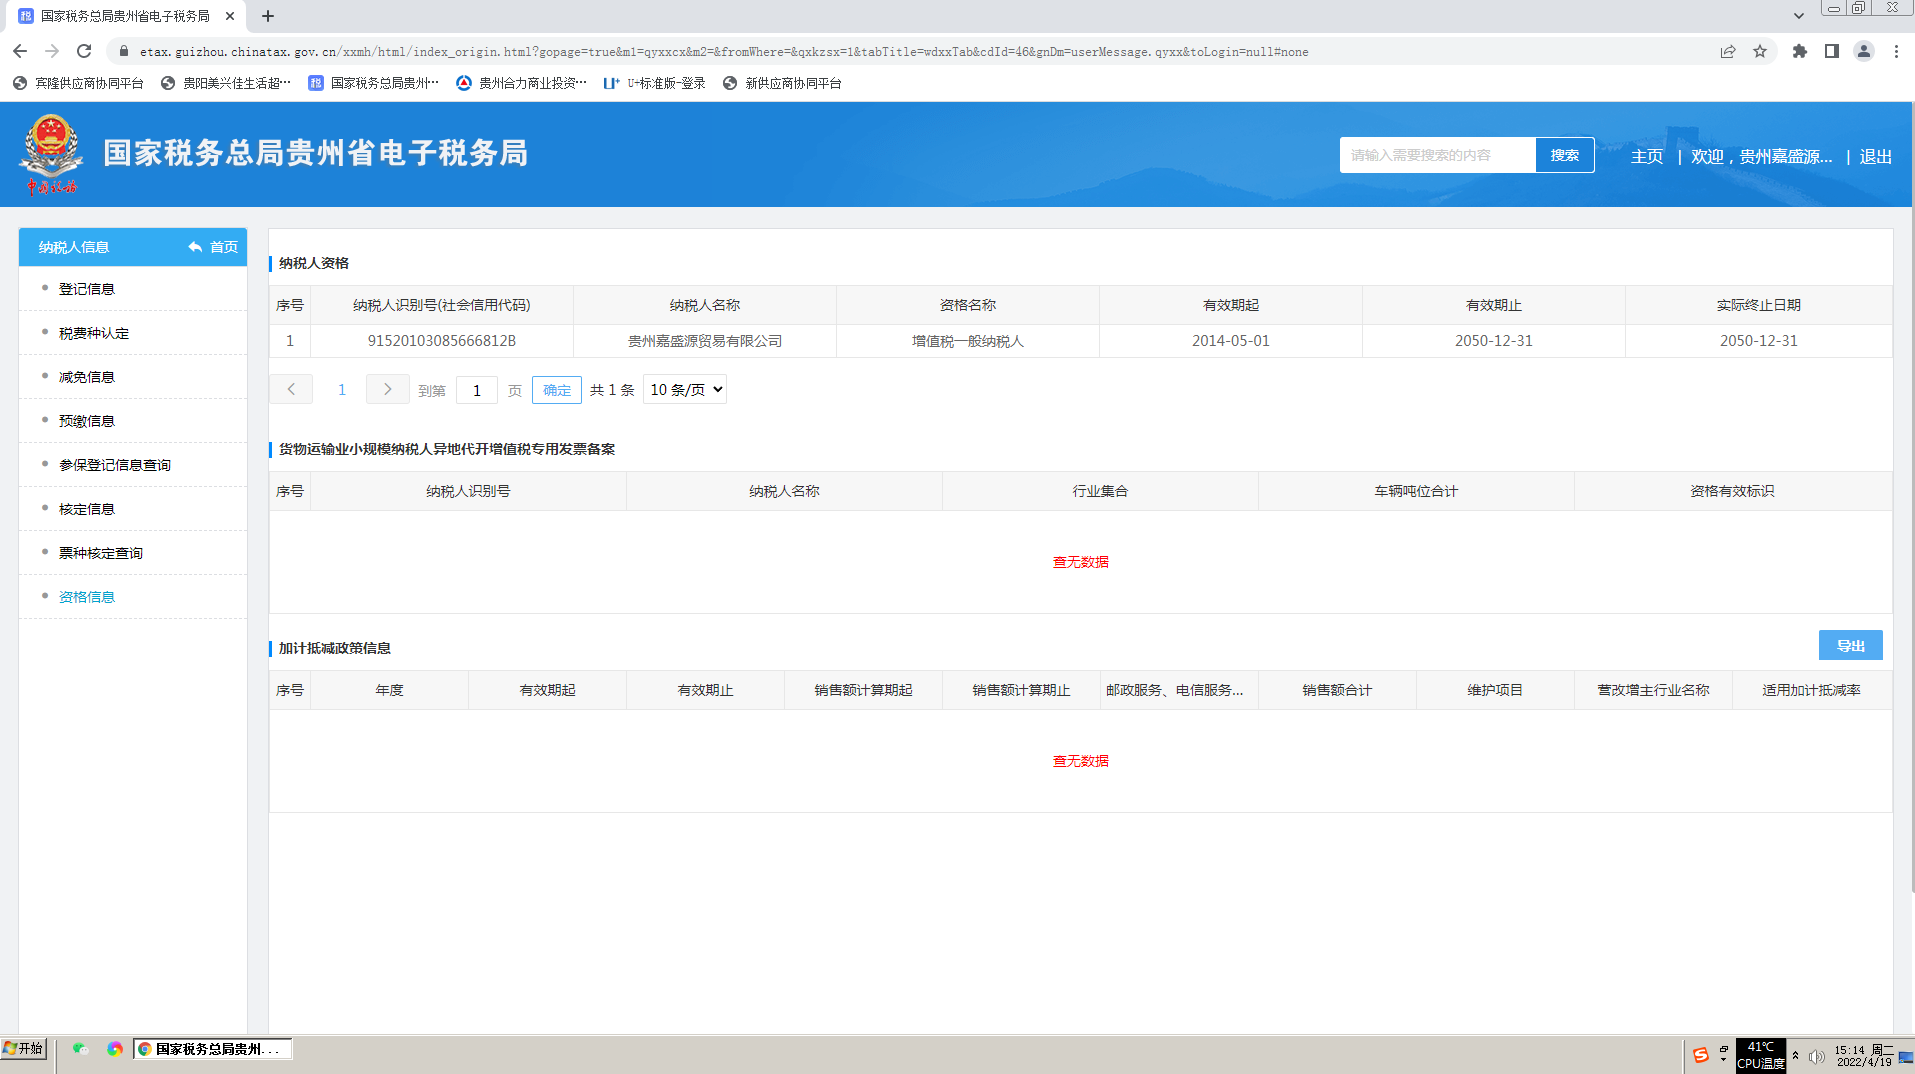Open the browser extensions puzzle icon
Image resolution: width=1915 pixels, height=1074 pixels.
[1799, 51]
